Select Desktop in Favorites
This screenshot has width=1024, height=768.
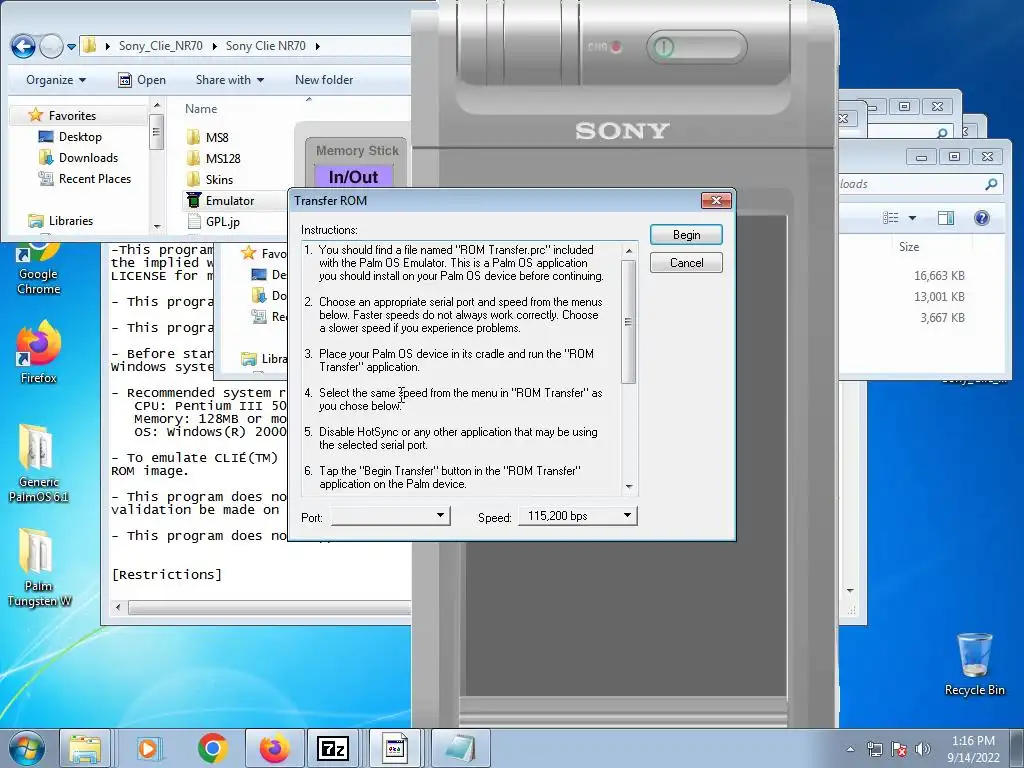click(x=80, y=136)
